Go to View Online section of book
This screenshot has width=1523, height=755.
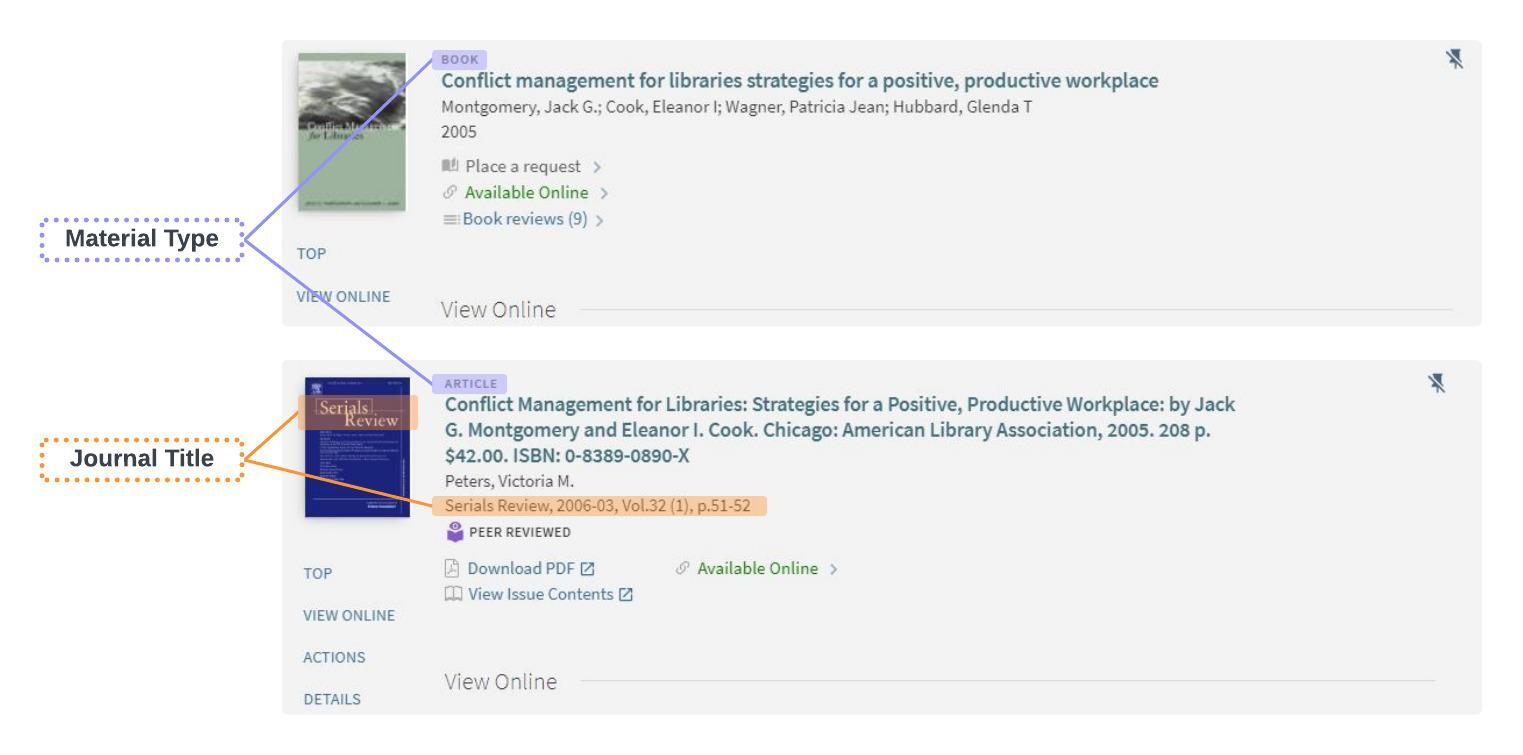pyautogui.click(x=344, y=296)
